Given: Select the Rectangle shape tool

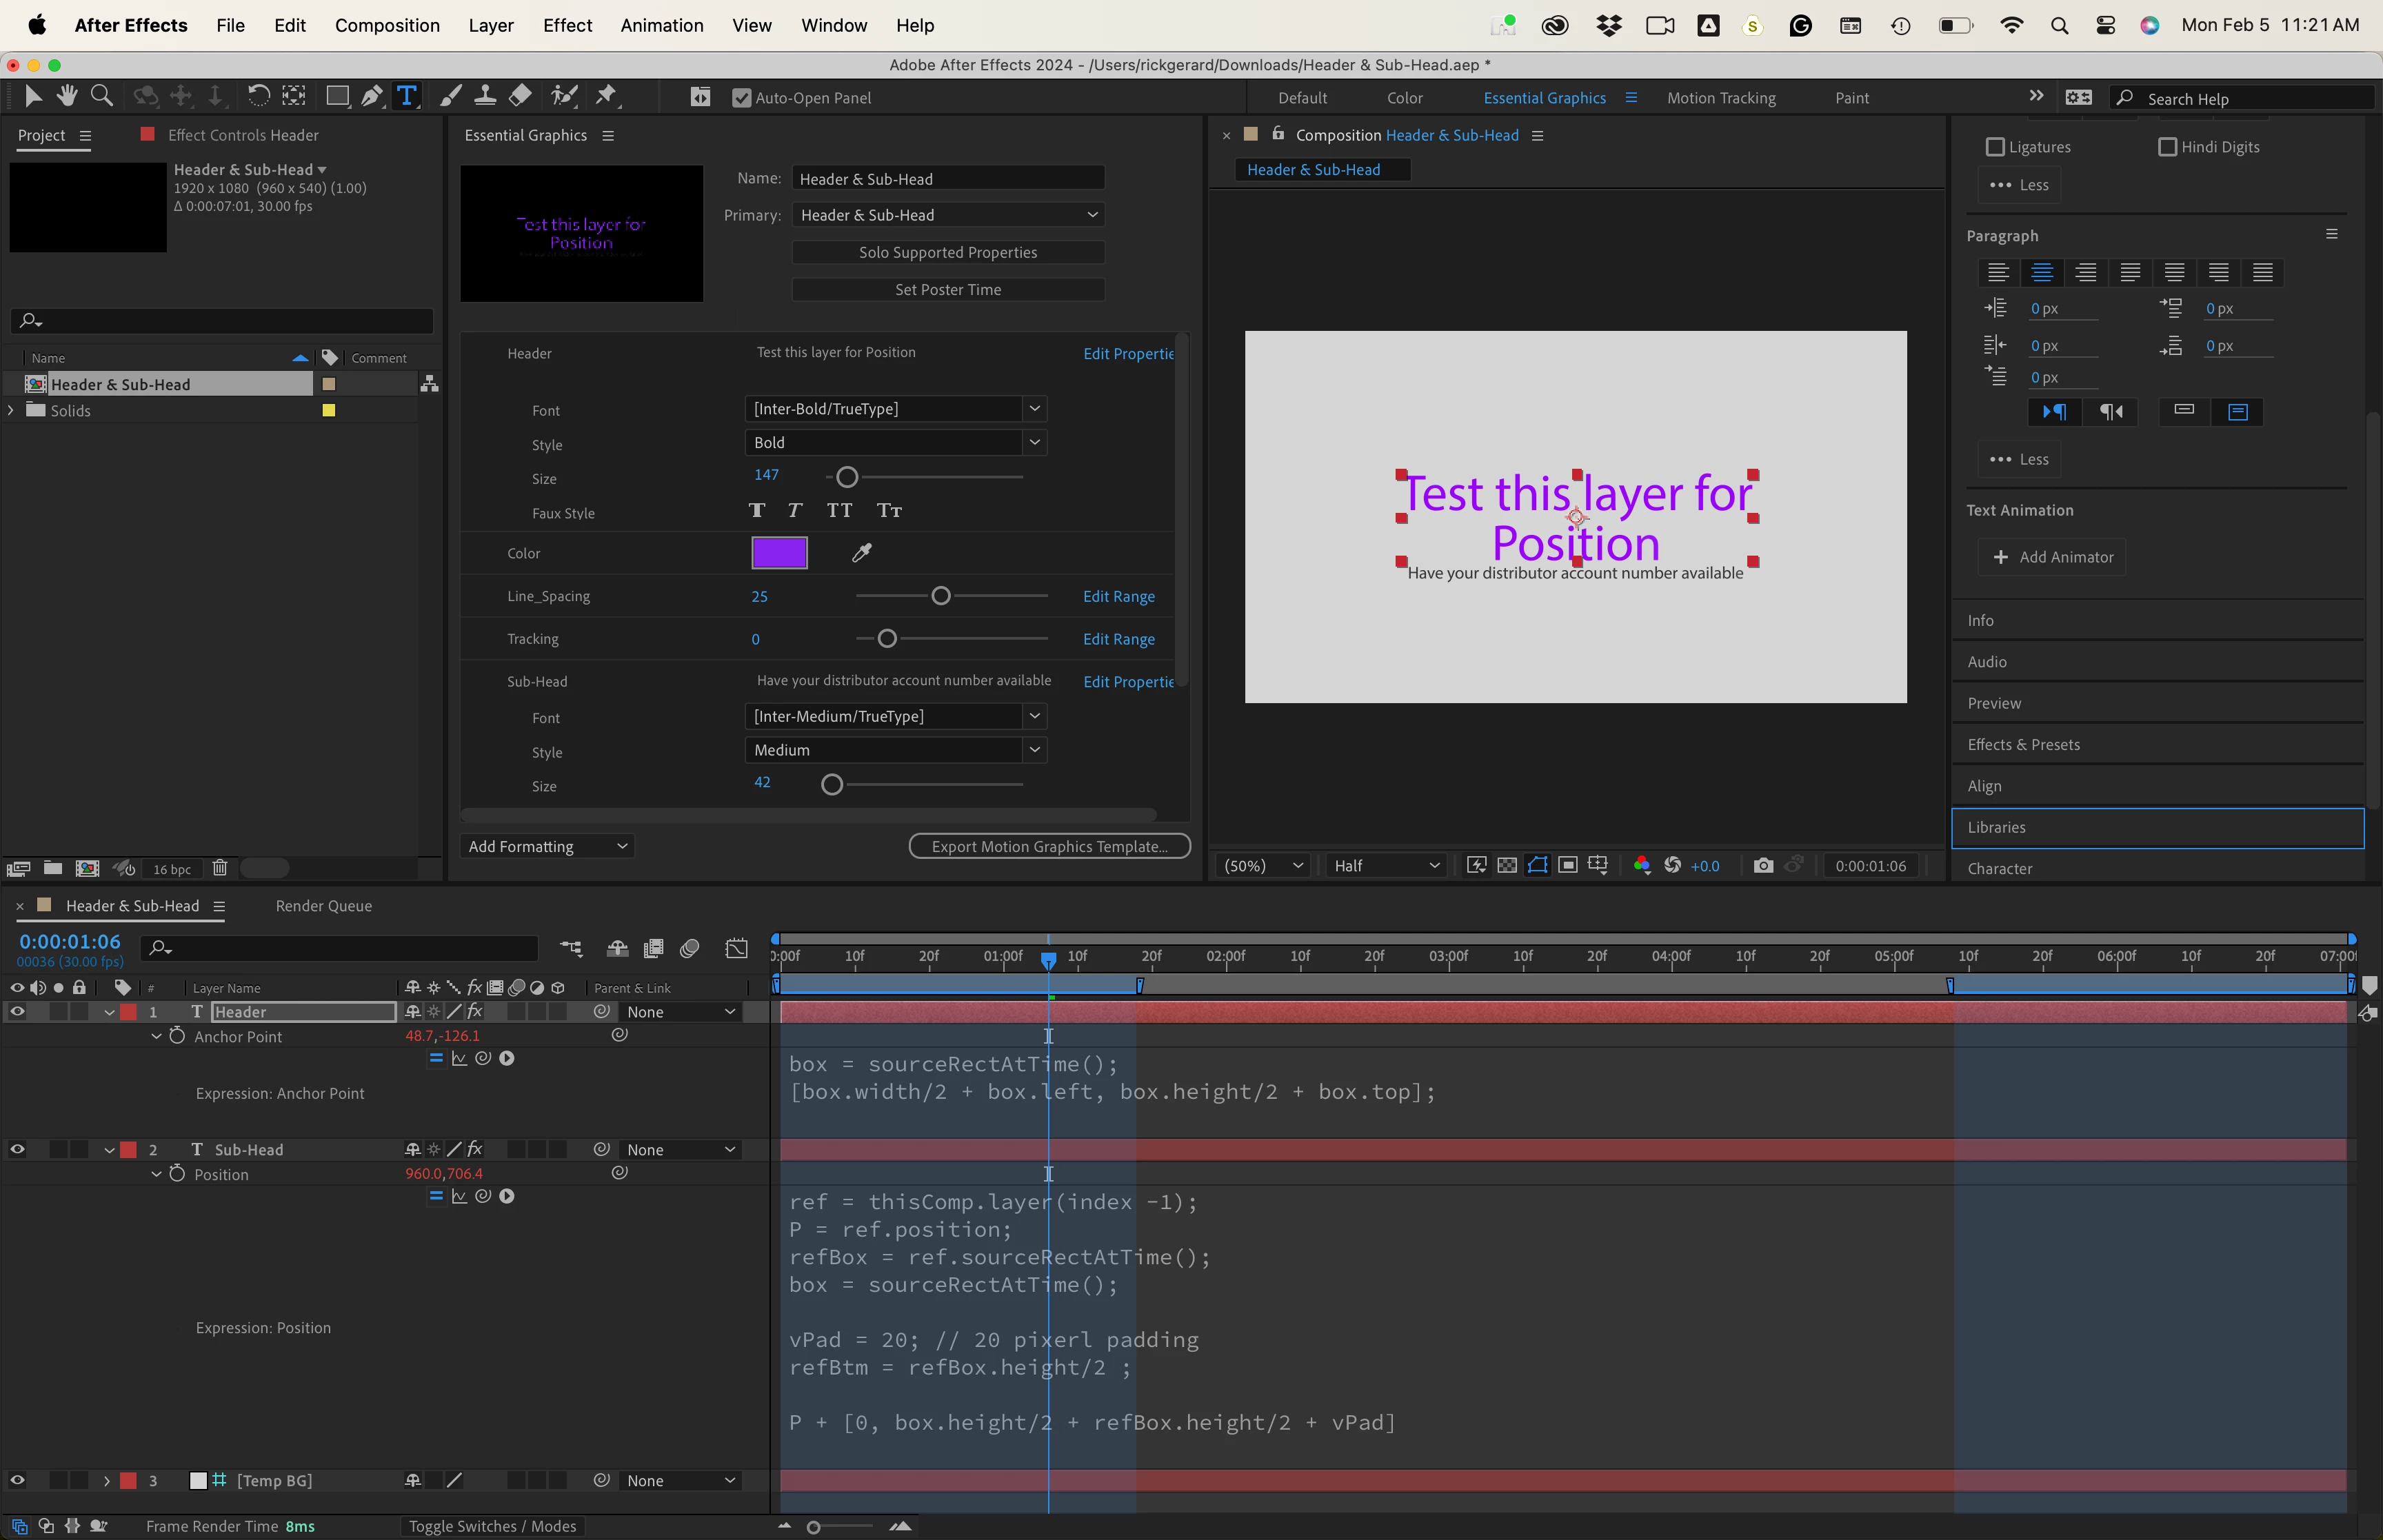Looking at the screenshot, I should (337, 96).
